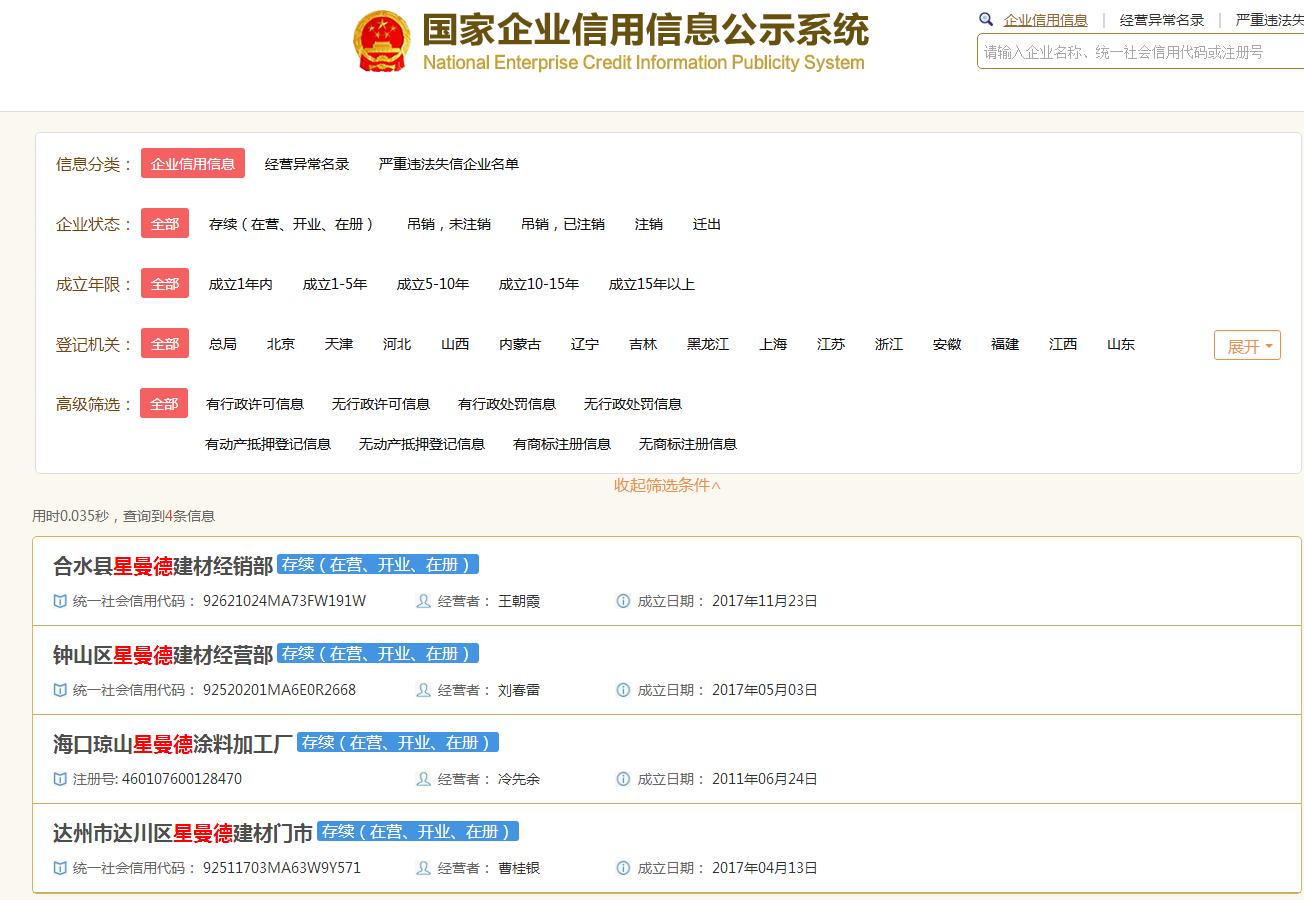Filter registry by 江苏
The width and height of the screenshot is (1304, 900).
point(831,344)
